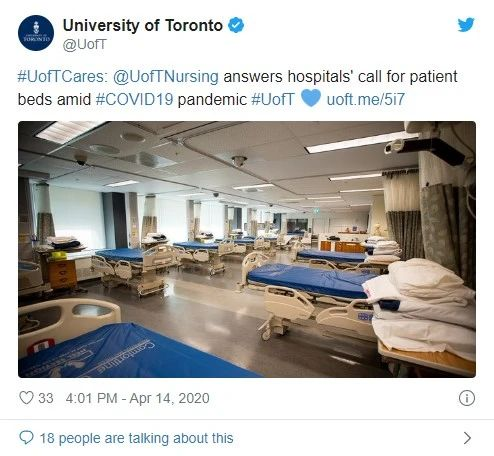Click the 4:01 PM - Apr 14, 2020 timestamp

(137, 398)
